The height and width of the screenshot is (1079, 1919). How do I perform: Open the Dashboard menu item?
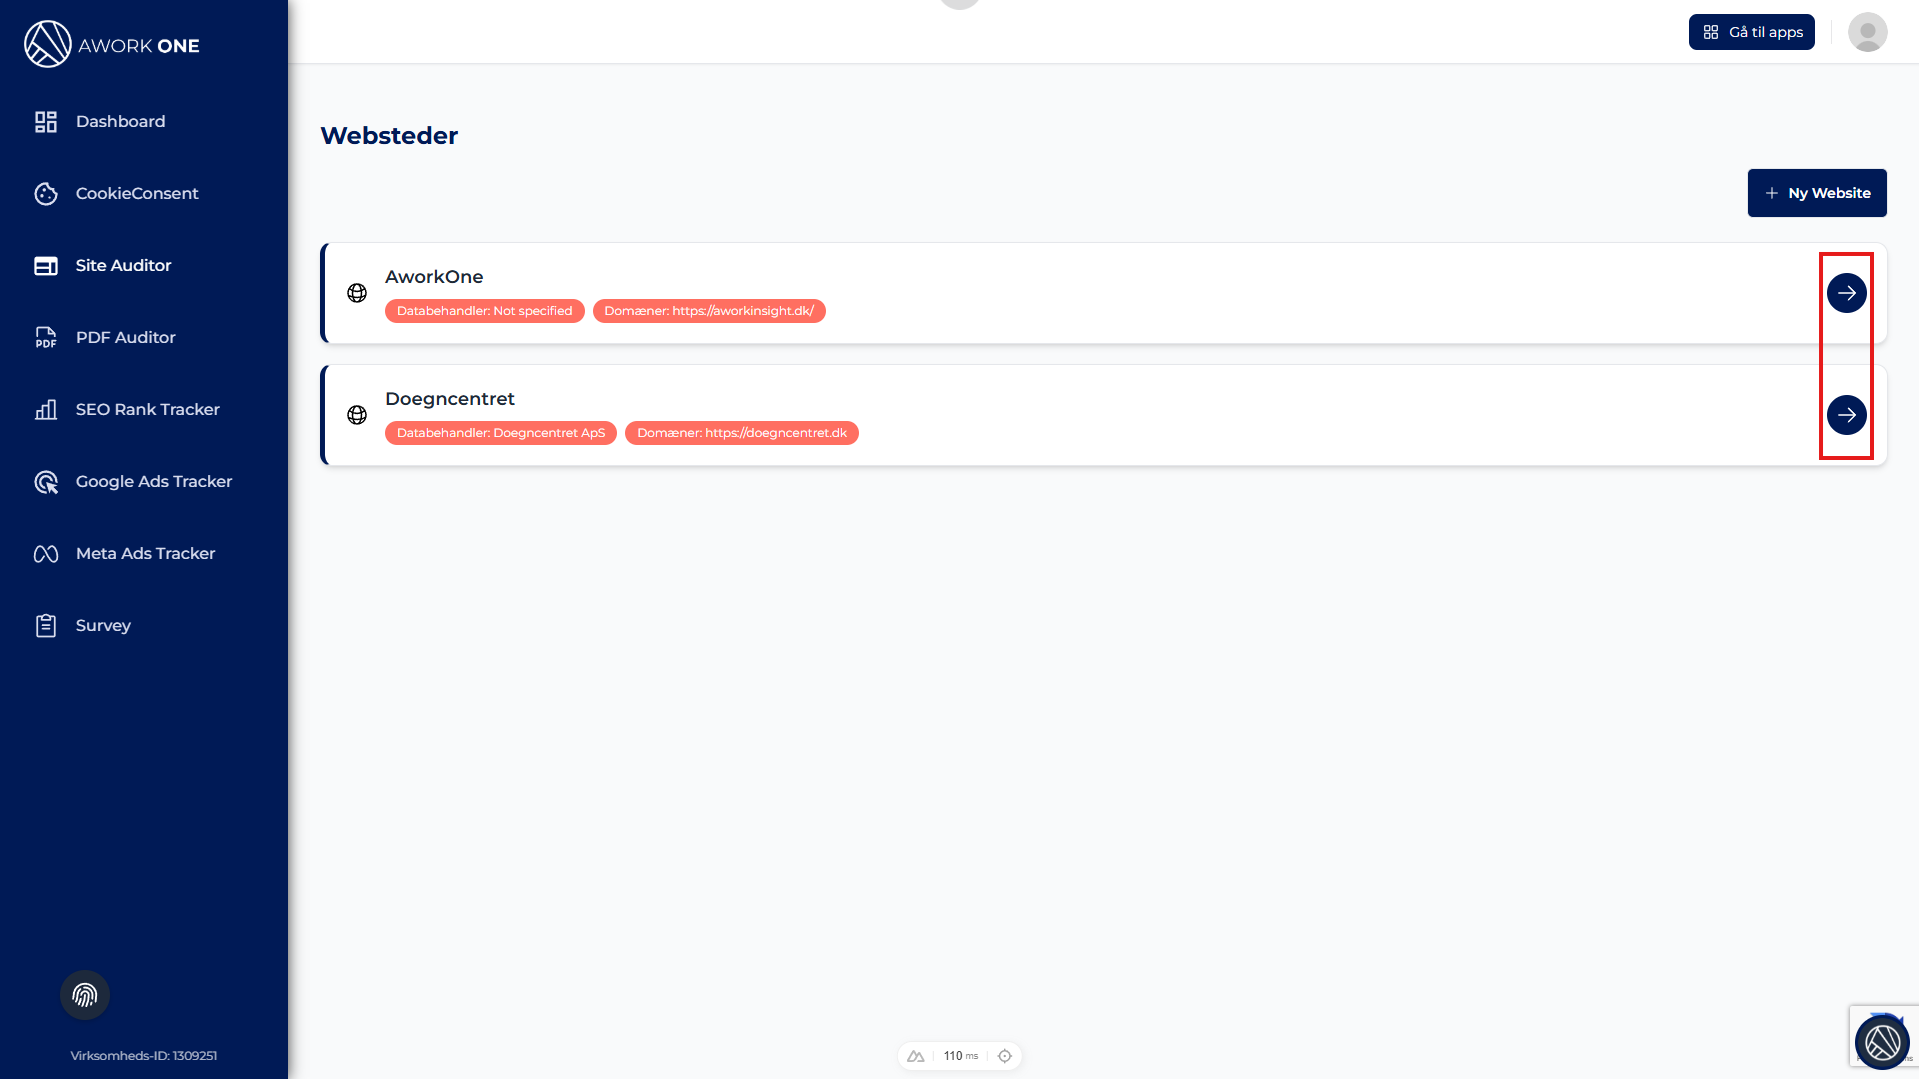pyautogui.click(x=120, y=121)
